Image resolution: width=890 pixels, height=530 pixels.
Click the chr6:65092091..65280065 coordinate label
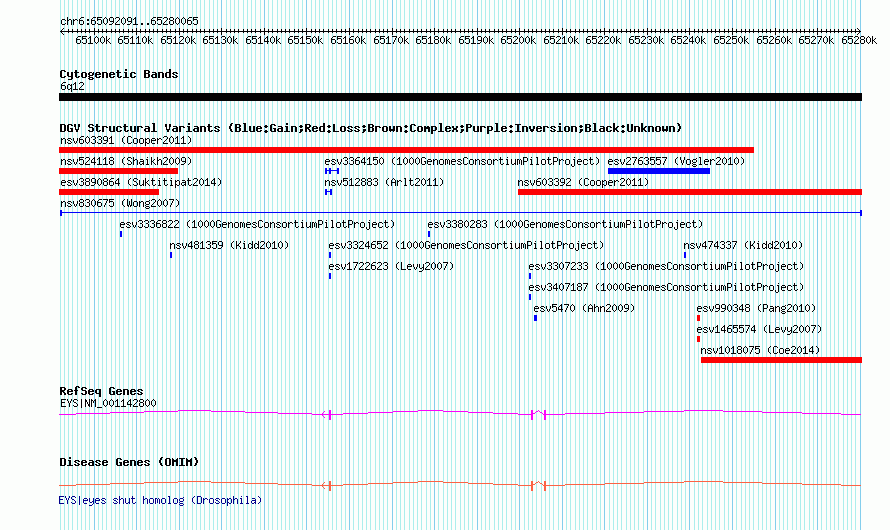[x=129, y=22]
